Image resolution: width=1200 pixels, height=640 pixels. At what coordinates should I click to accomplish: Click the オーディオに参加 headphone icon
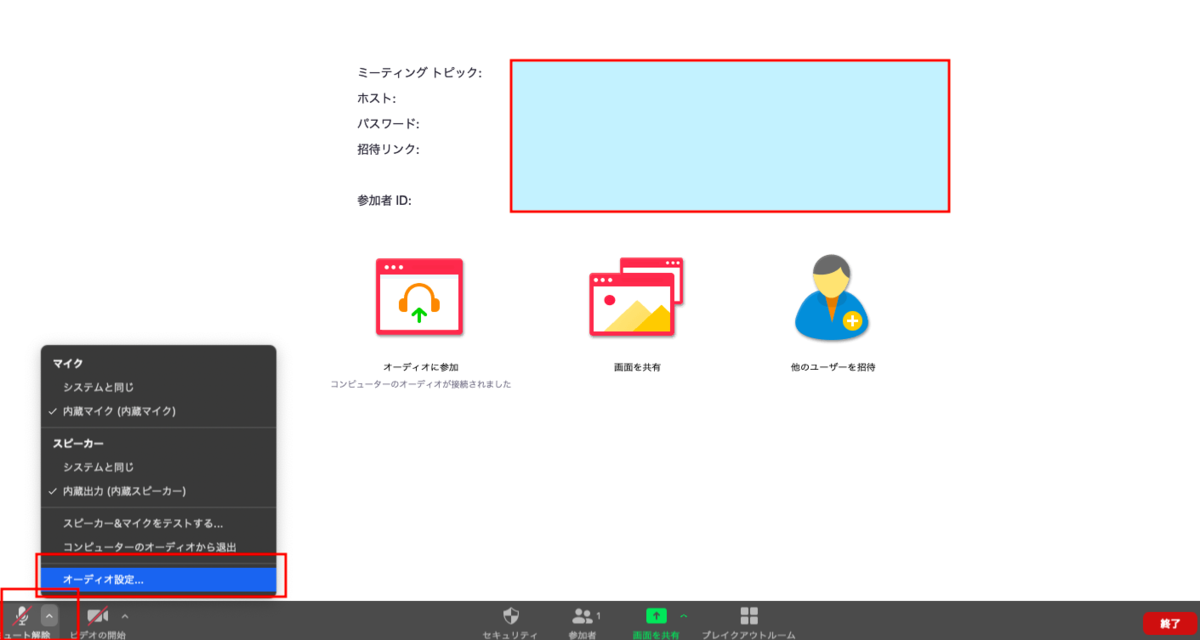tap(419, 296)
